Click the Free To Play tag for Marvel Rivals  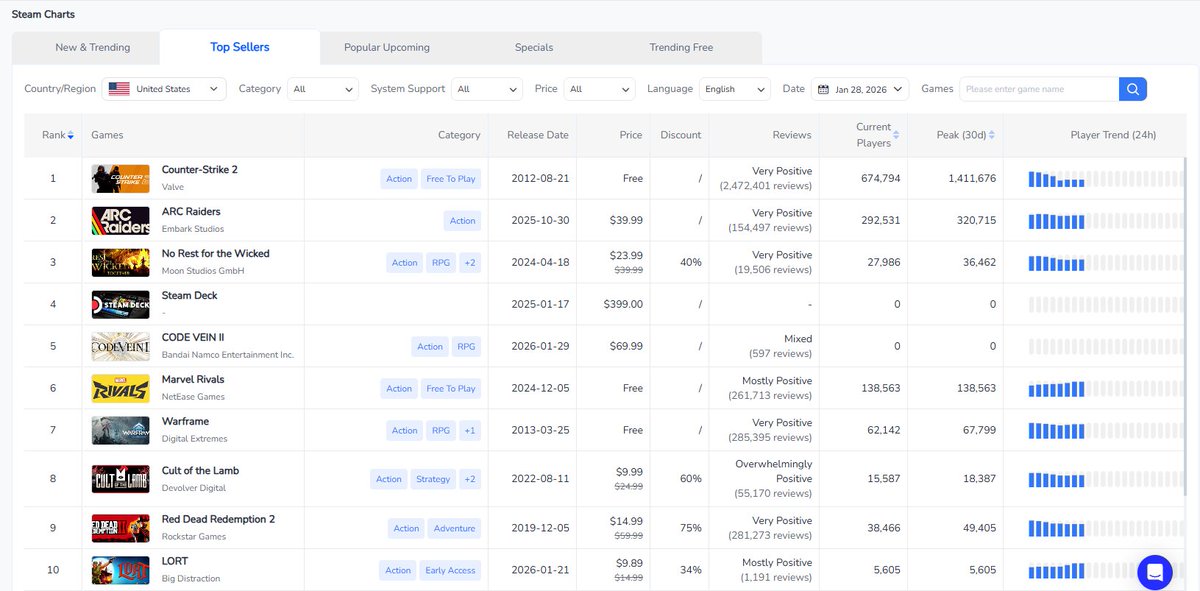tap(451, 389)
